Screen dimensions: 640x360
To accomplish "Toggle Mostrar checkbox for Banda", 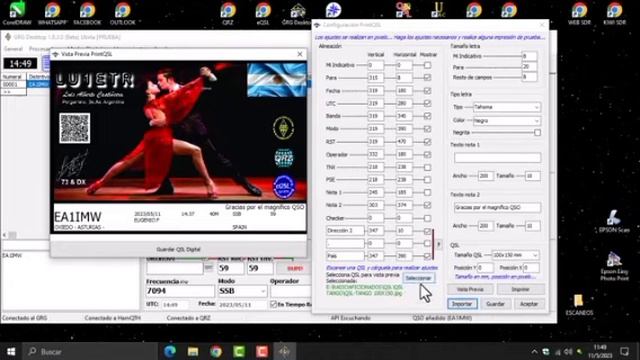I will pyautogui.click(x=427, y=116).
